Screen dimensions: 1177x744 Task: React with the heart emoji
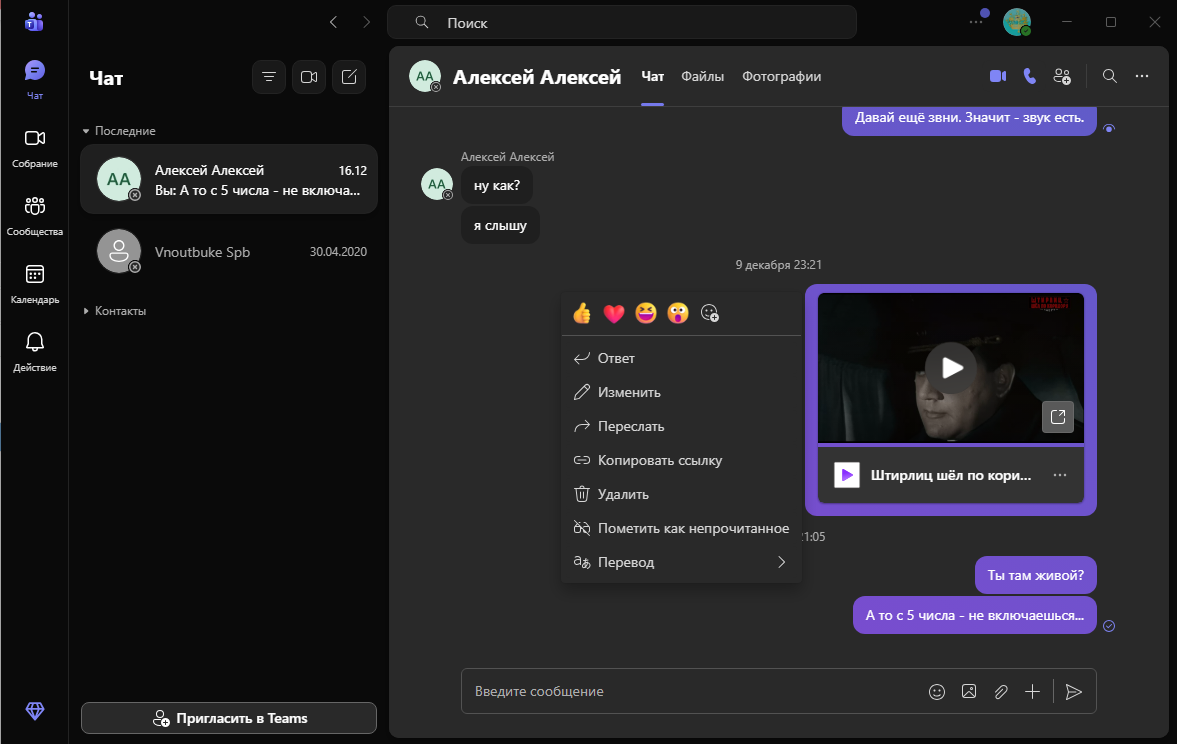(614, 314)
